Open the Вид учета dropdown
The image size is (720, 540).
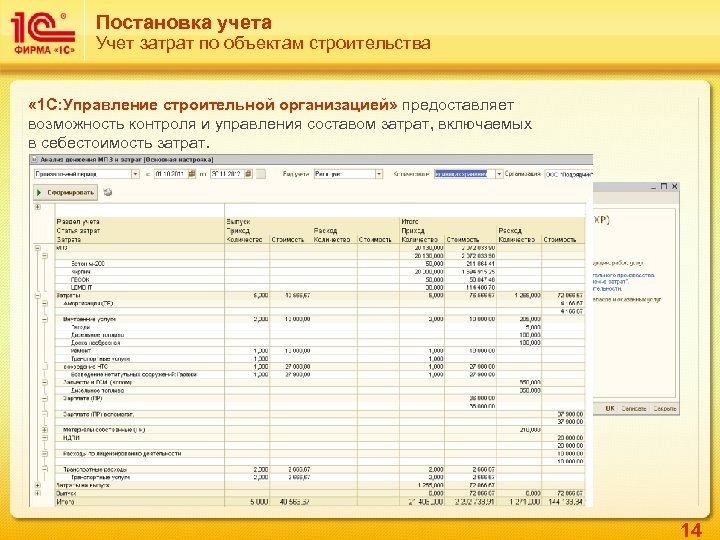click(x=379, y=174)
